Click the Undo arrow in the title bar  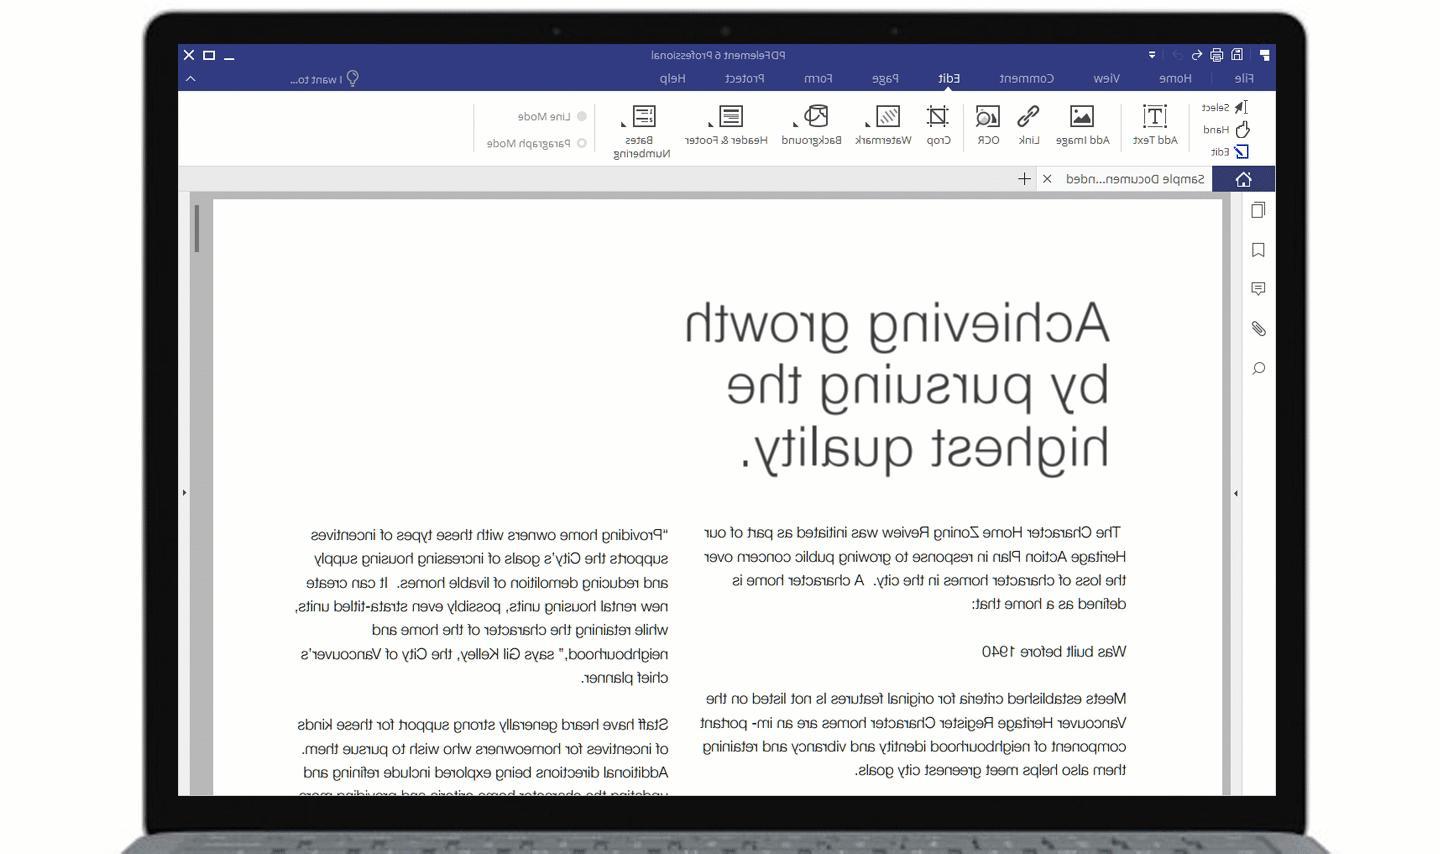1196,55
